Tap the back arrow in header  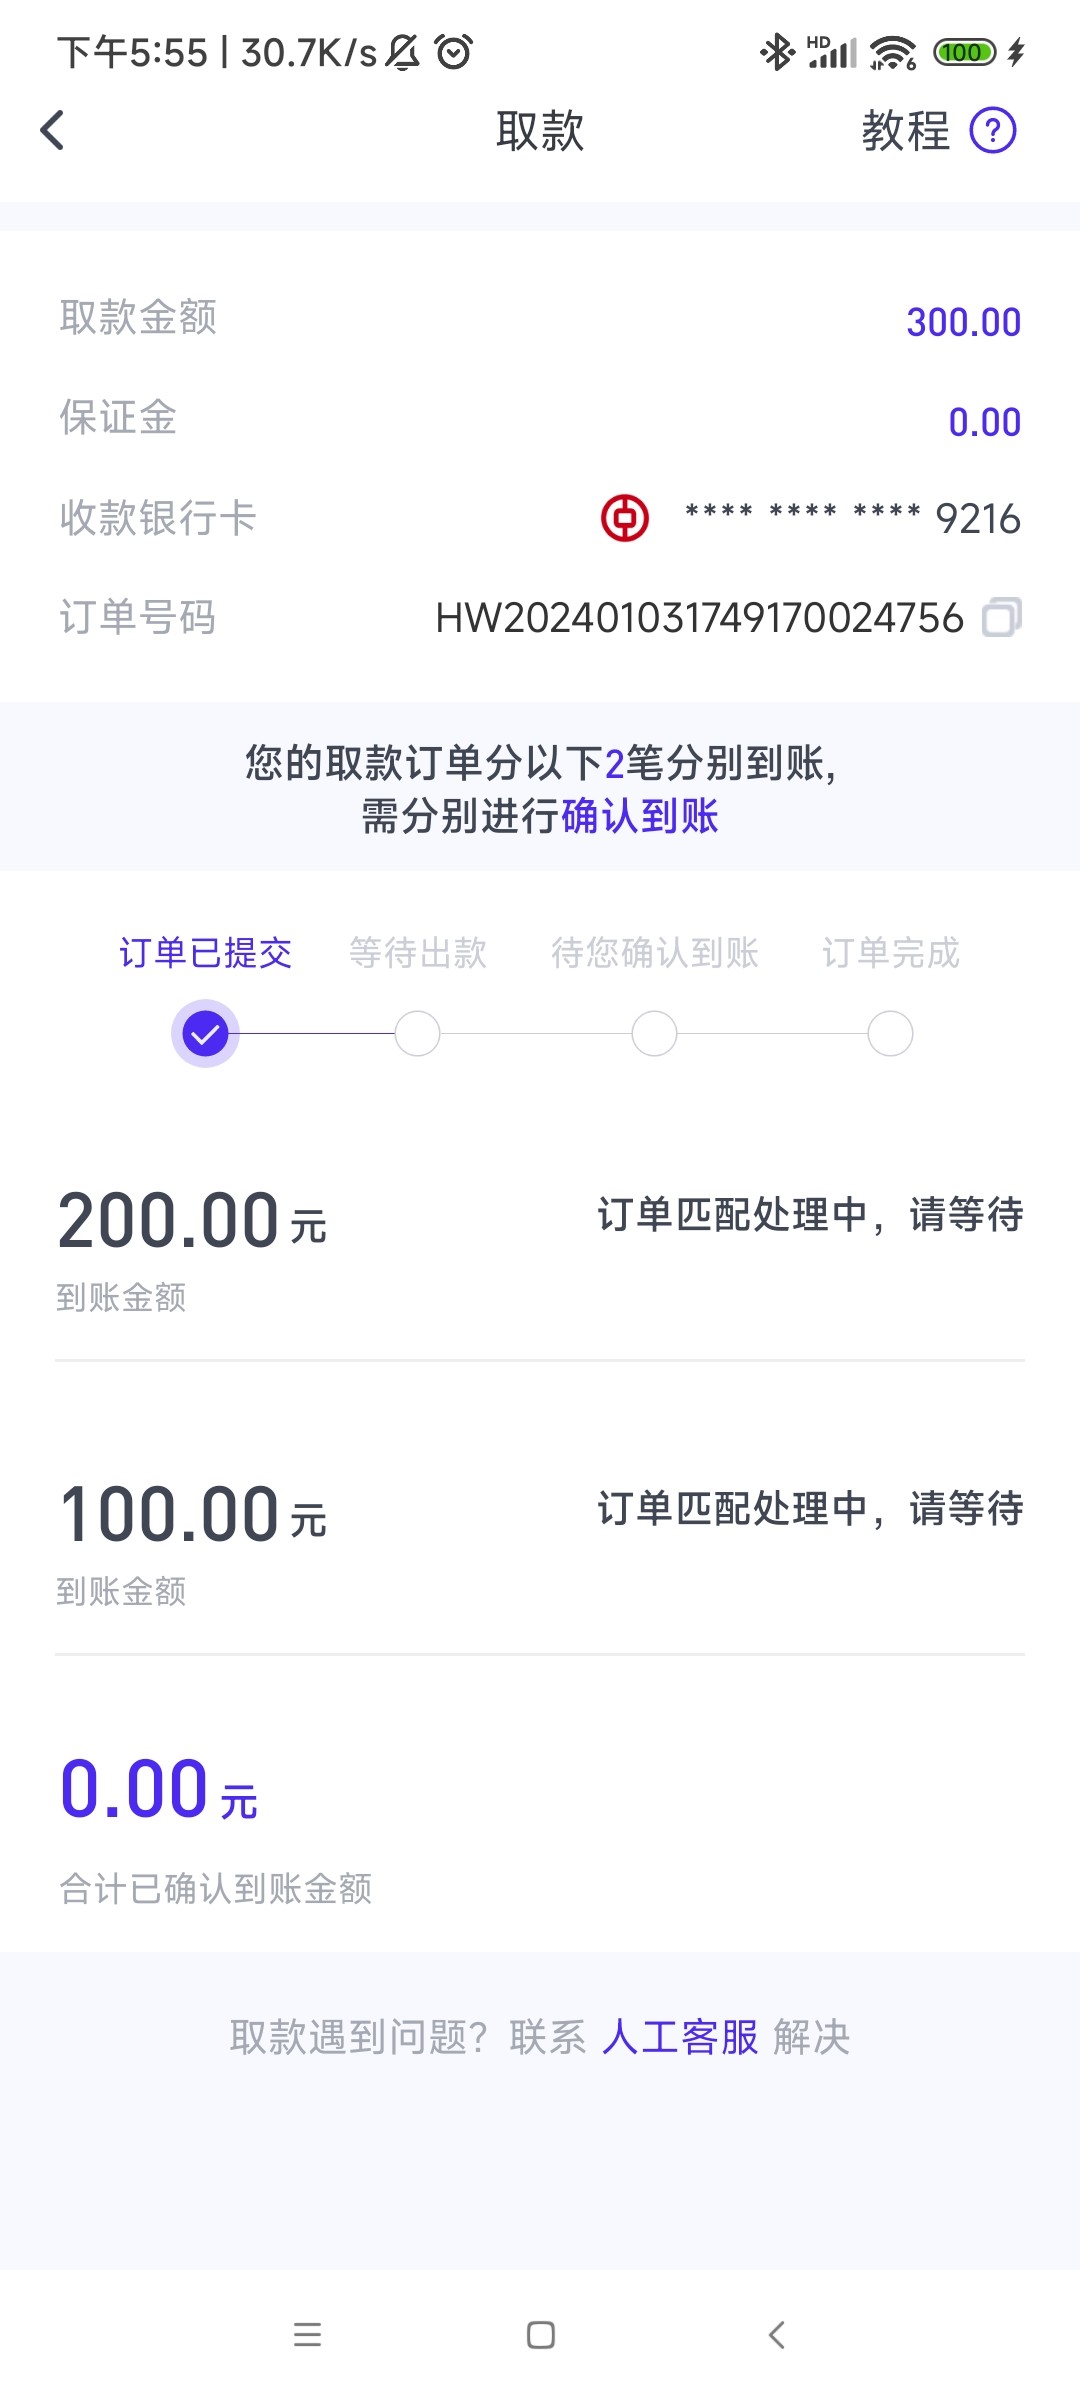click(53, 130)
